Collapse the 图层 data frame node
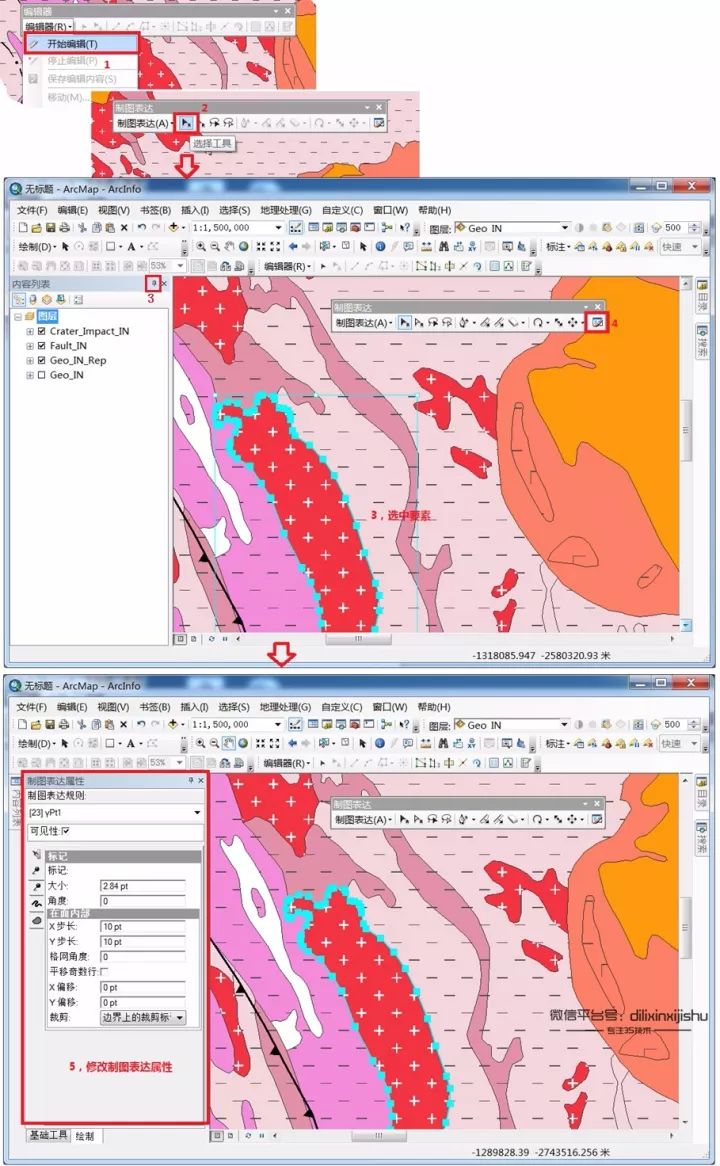Screen dimensions: 720x1166 tap(19, 316)
